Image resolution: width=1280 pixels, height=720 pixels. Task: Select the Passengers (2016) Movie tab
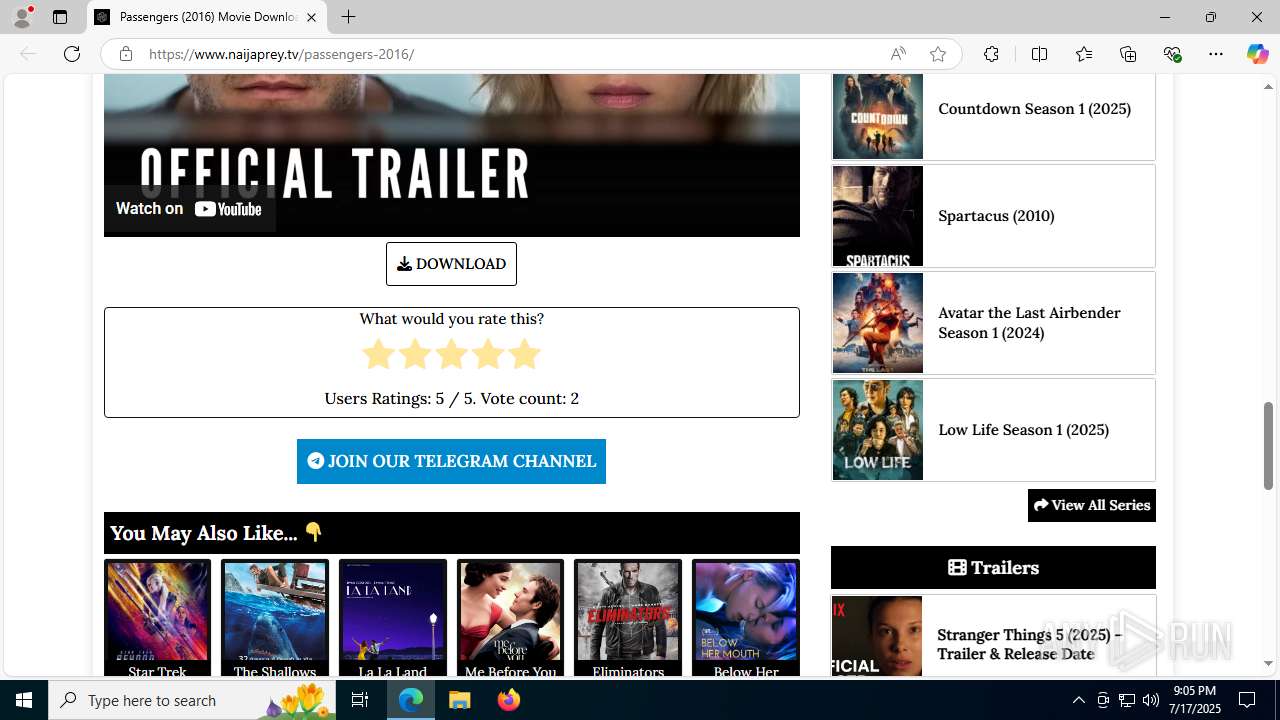point(208,17)
